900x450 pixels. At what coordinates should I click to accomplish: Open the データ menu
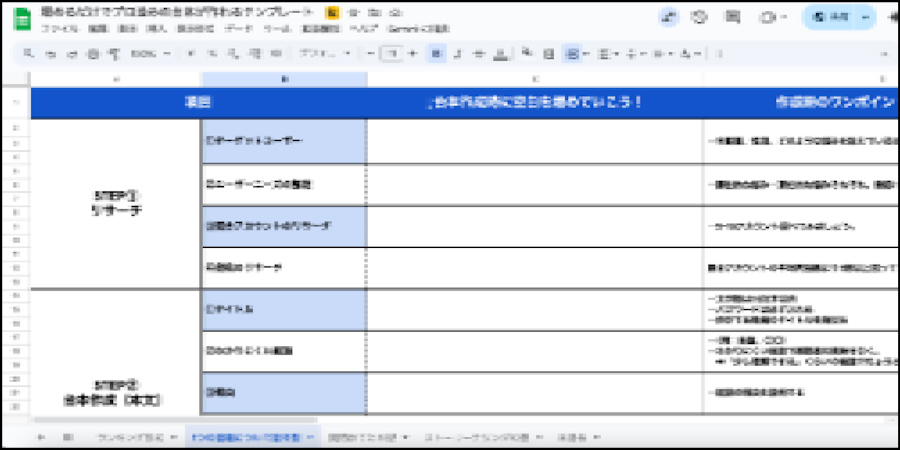(x=238, y=29)
